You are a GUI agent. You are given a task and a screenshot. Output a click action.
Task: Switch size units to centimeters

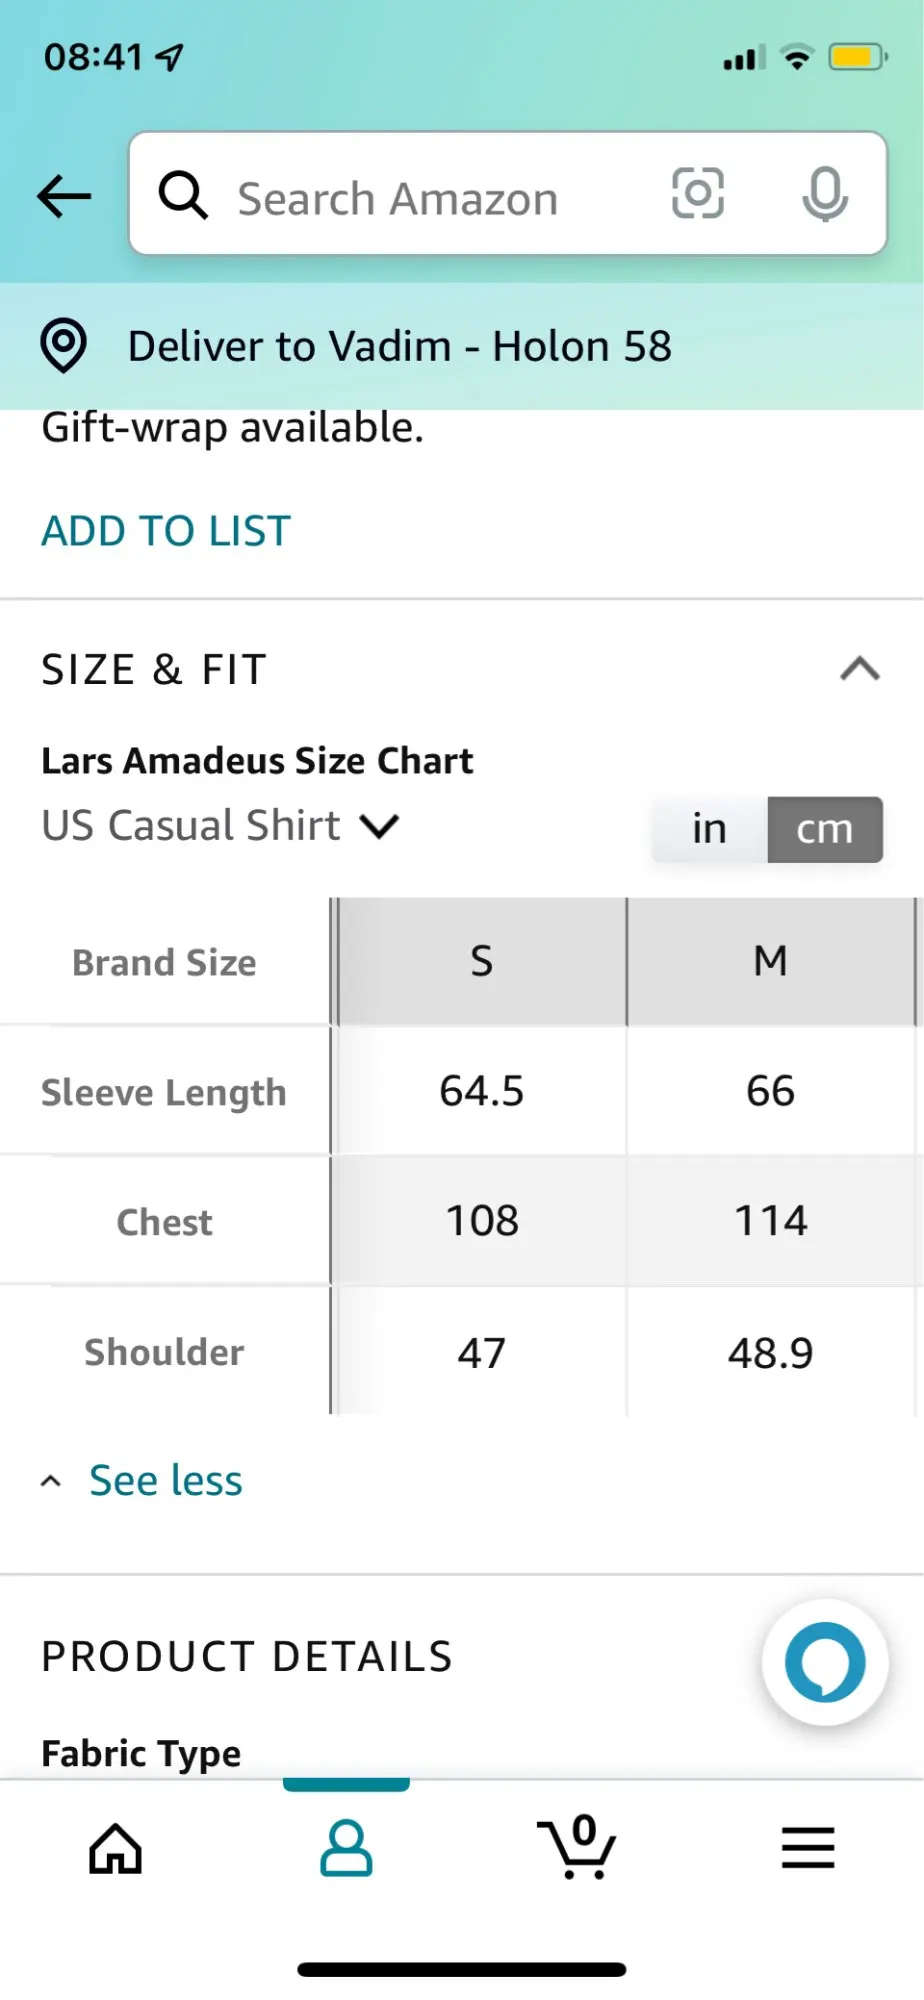pyautogui.click(x=825, y=829)
